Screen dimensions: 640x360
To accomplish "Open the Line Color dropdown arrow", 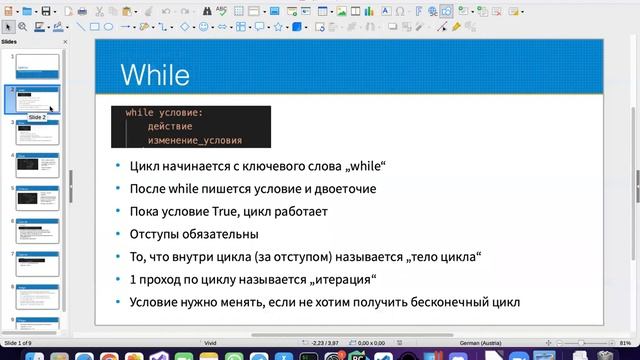I will tap(49, 27).
